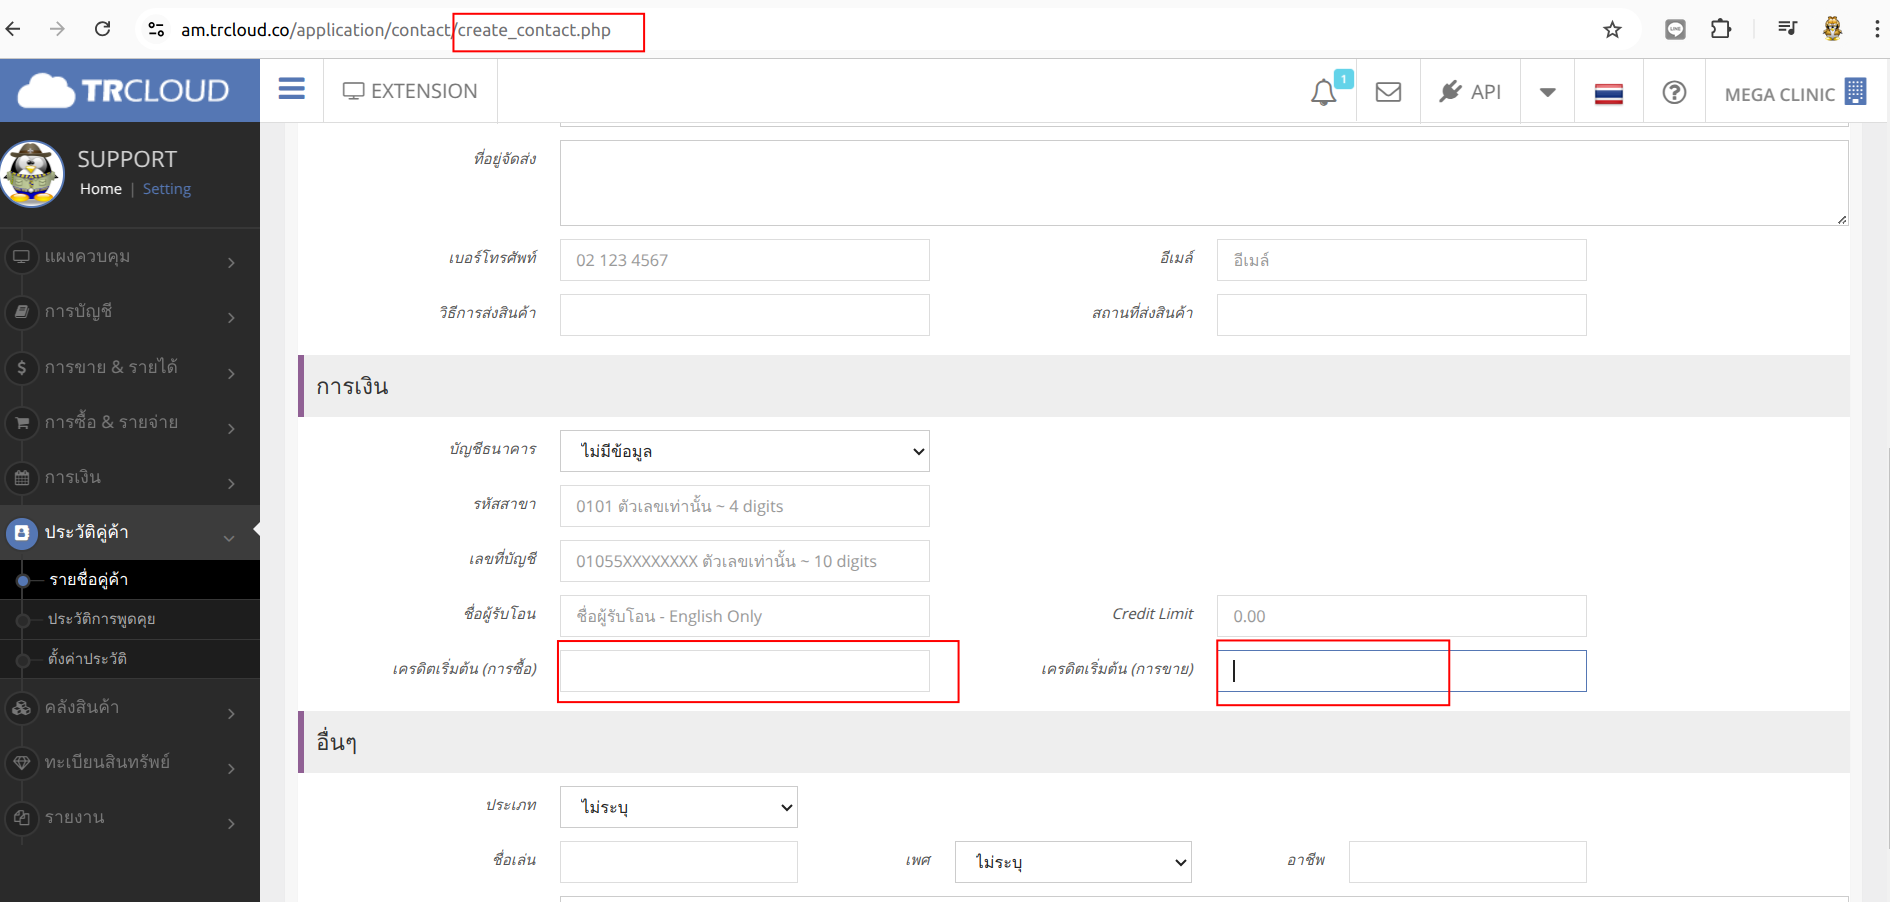Focus the สถานที่ส่งสินค้า field
The width and height of the screenshot is (1890, 902).
click(x=1401, y=315)
